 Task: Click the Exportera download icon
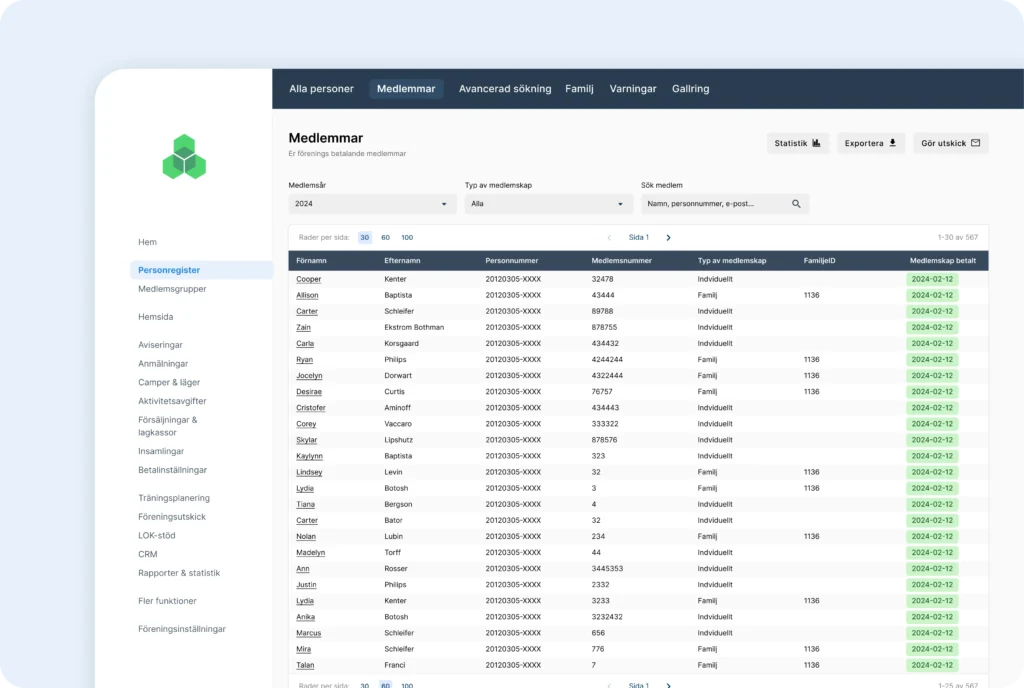tap(893, 143)
